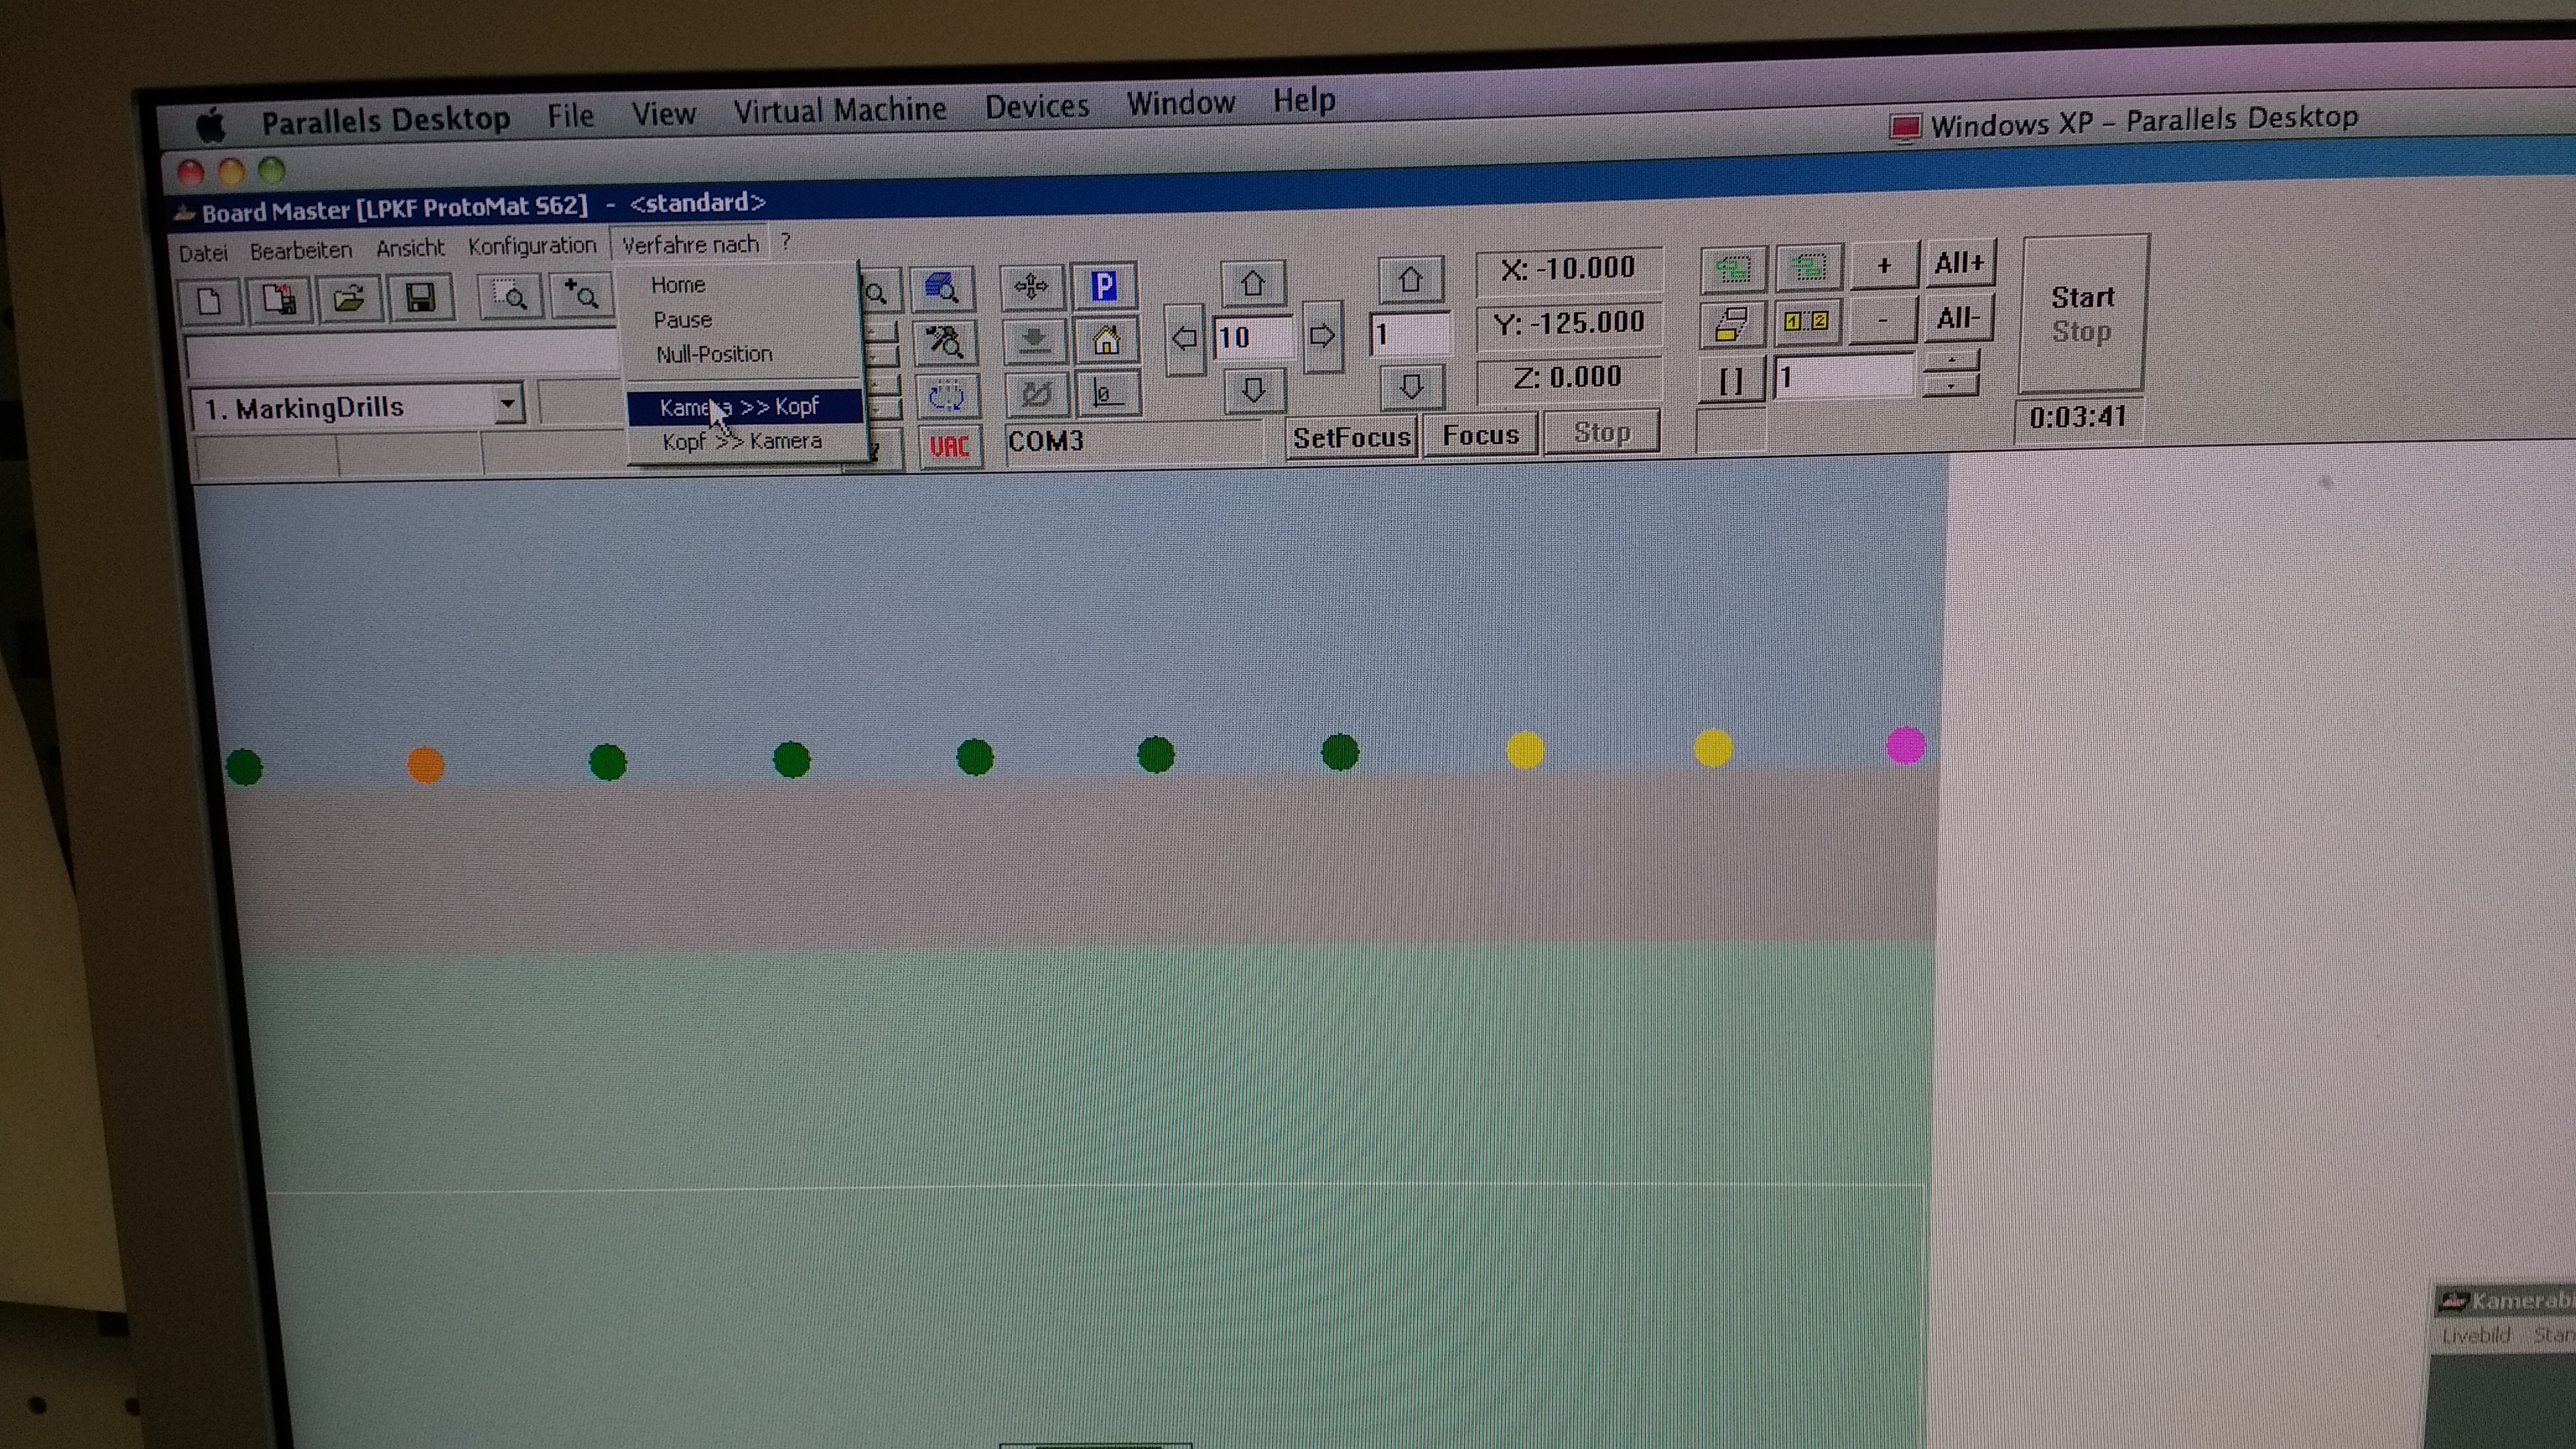Image resolution: width=2576 pixels, height=1449 pixels.
Task: Move head right with XY arrow
Action: click(1322, 336)
